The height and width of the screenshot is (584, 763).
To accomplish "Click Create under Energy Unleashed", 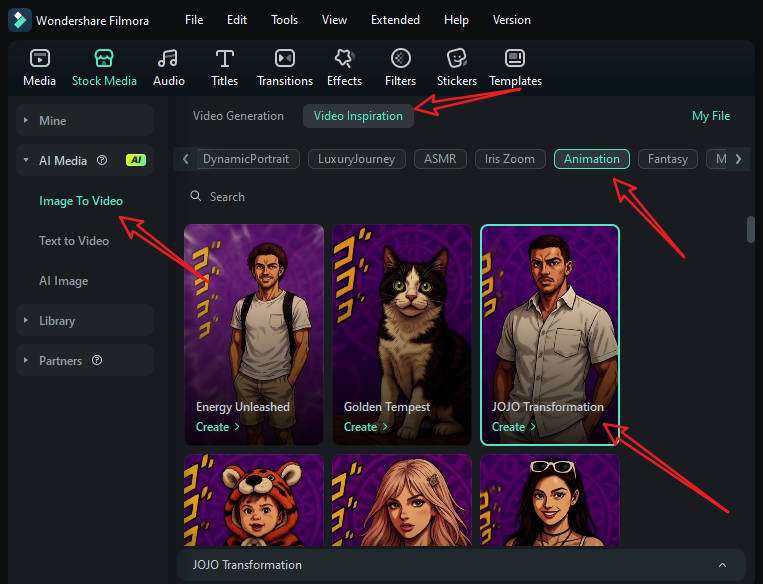I will (217, 427).
